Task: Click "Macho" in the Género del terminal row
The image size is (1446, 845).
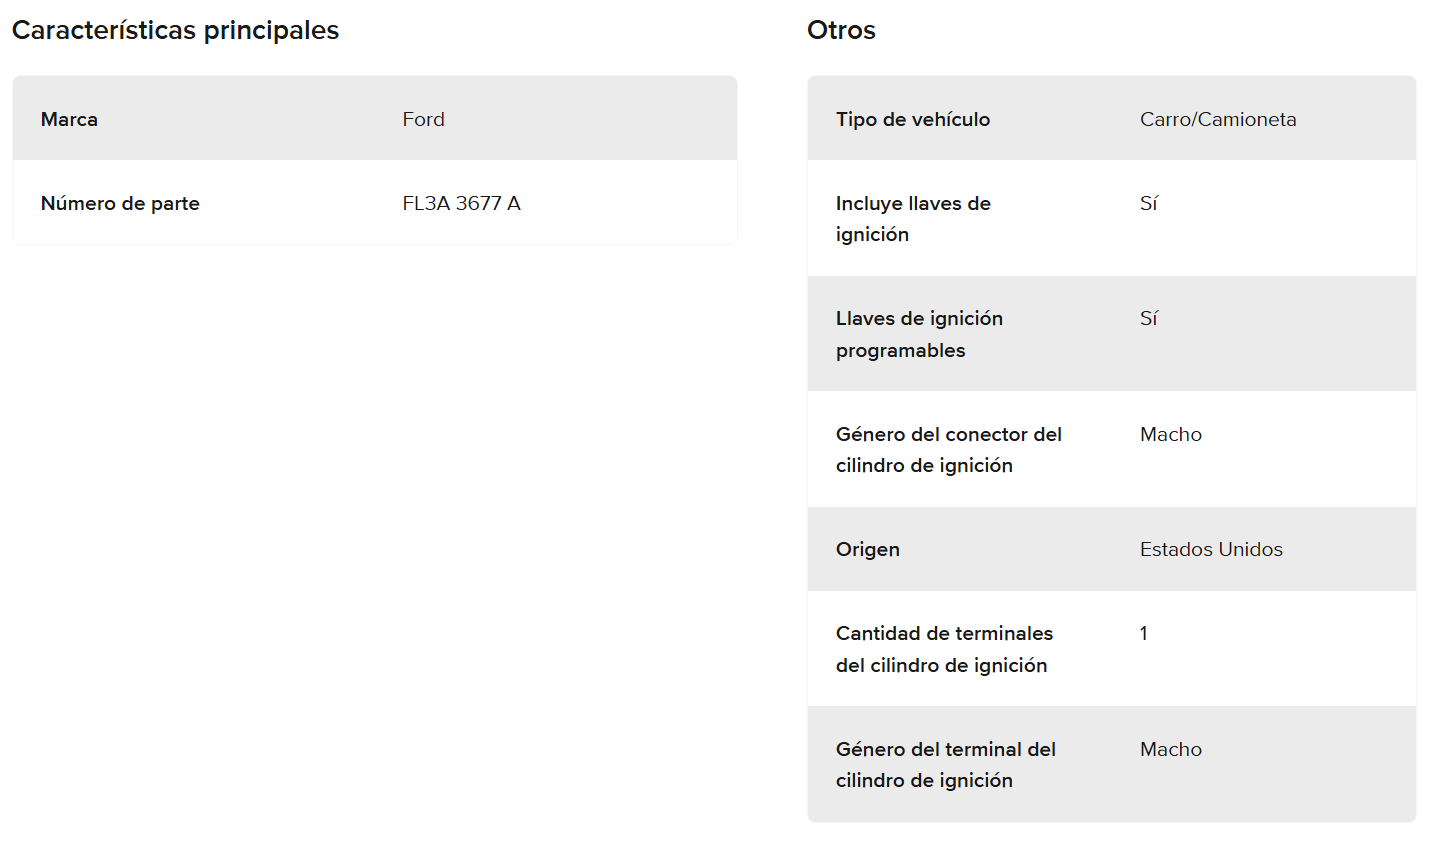Action: point(1170,749)
